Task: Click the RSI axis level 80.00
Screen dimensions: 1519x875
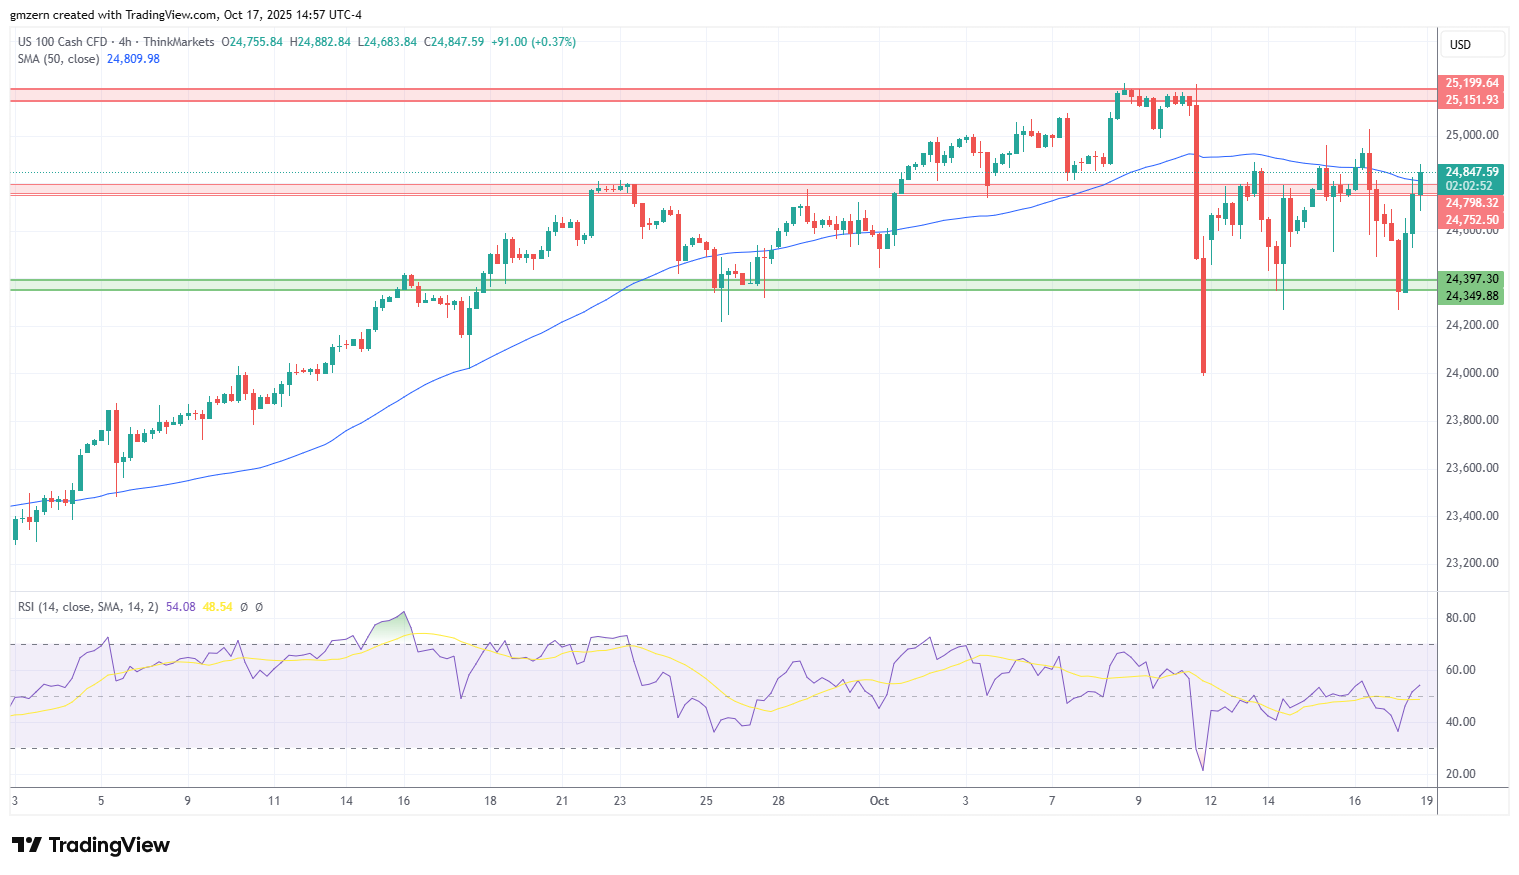Action: pyautogui.click(x=1461, y=618)
